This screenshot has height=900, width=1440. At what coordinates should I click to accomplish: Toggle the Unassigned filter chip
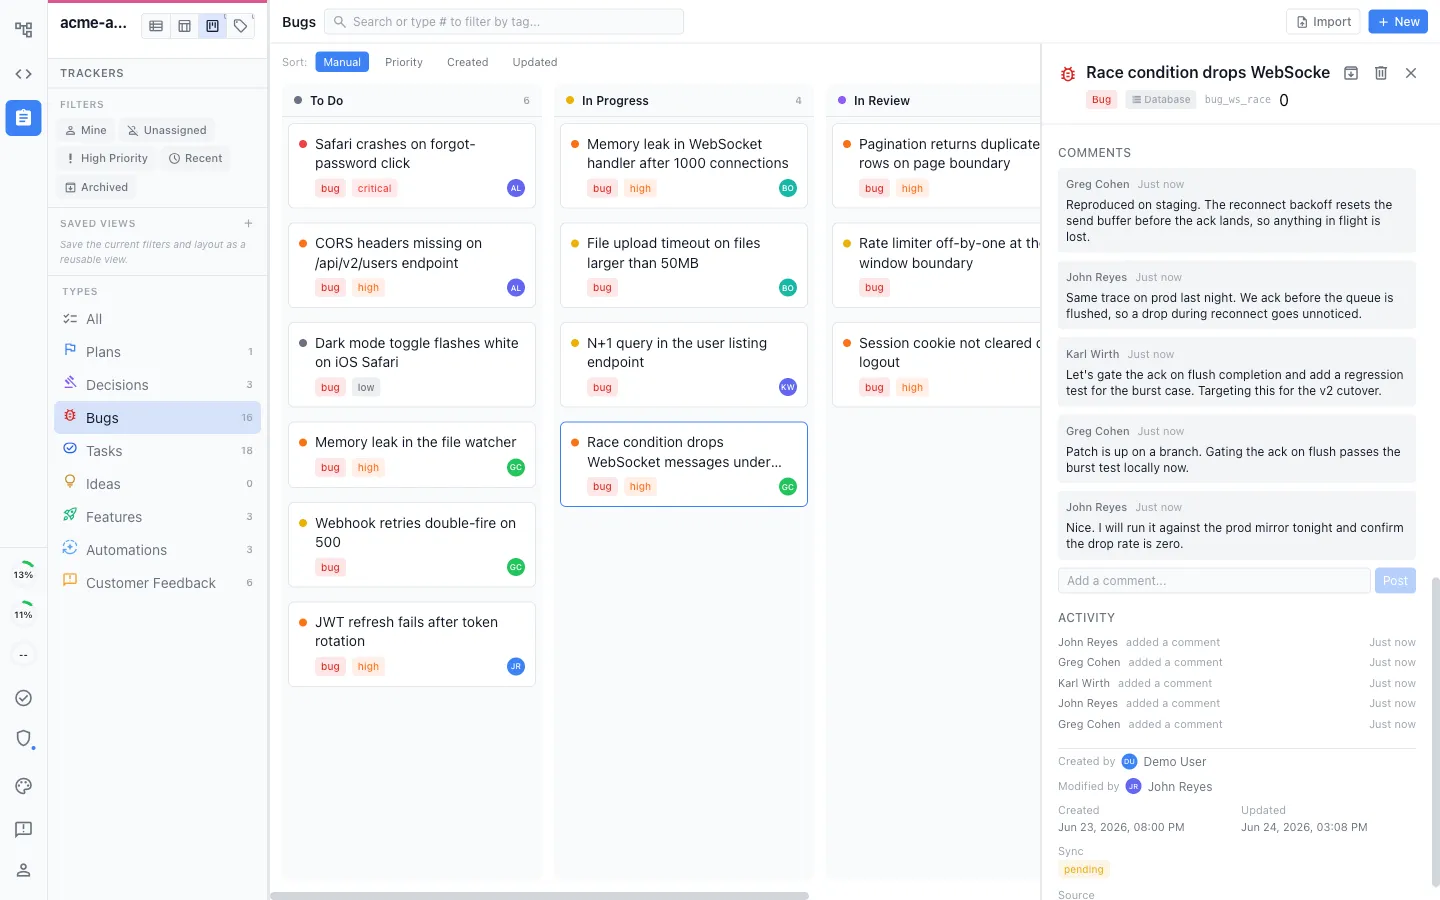coord(166,130)
